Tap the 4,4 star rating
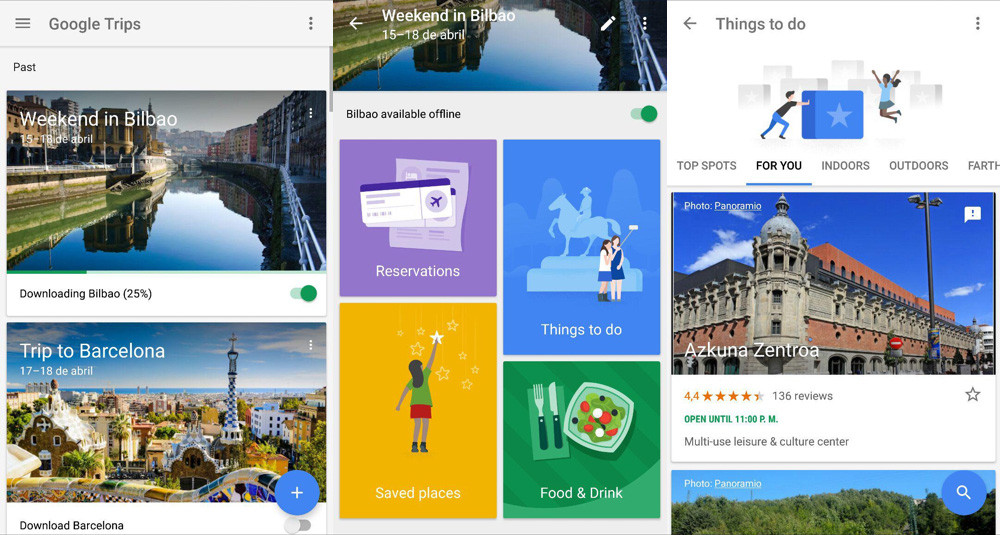 724,396
